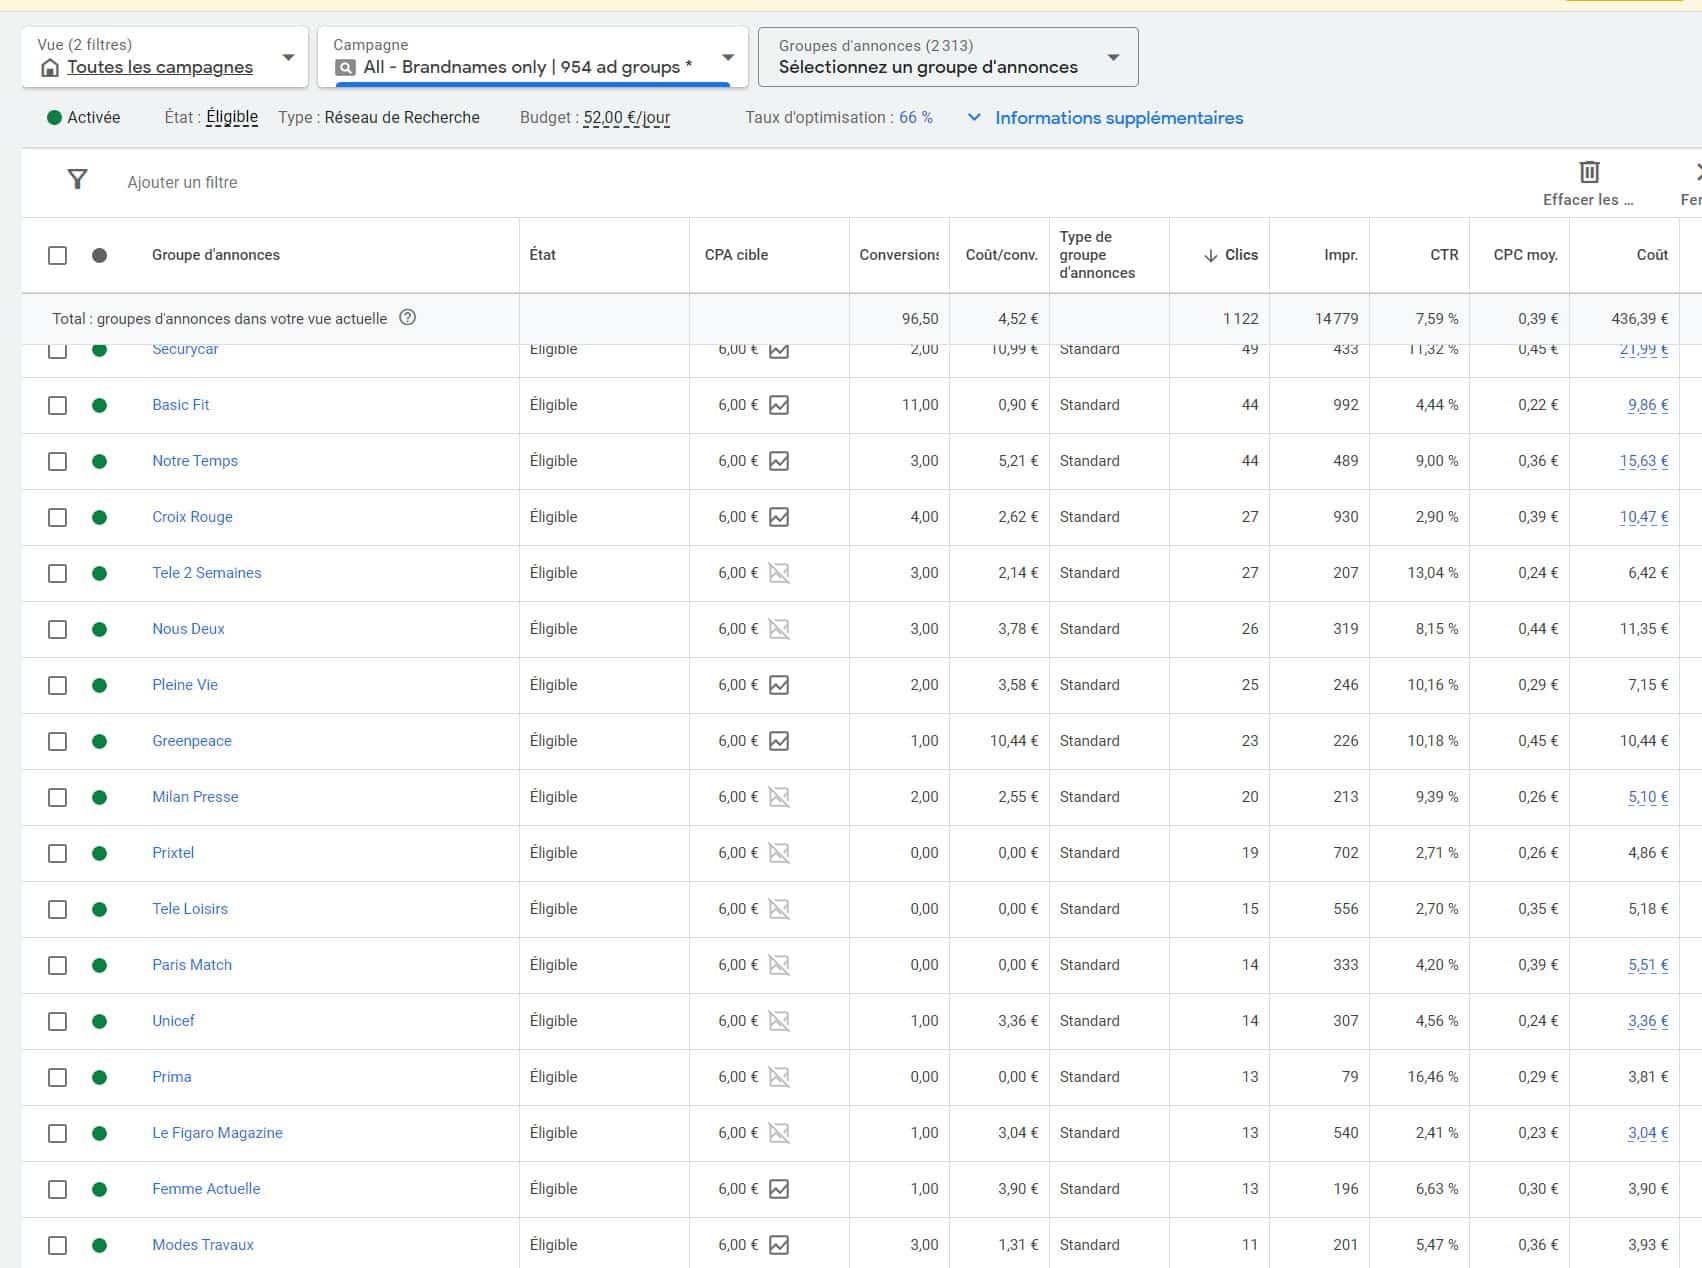Open the Groupes d'annonces selector dropdown
This screenshot has height=1268, width=1702.
point(948,57)
